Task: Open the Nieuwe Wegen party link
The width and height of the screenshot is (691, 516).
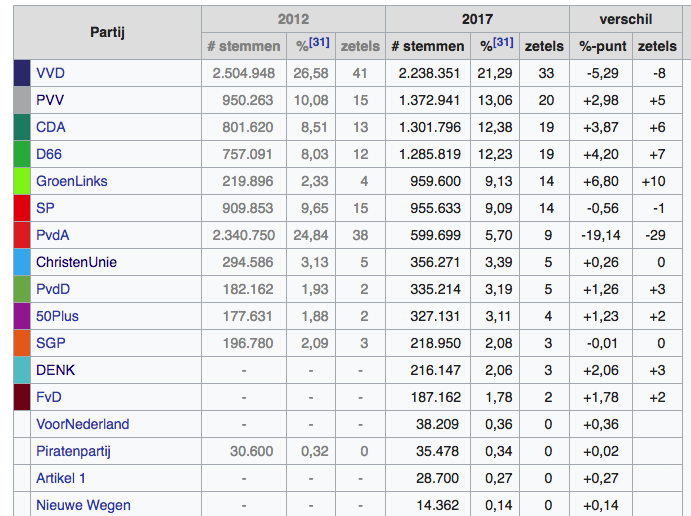Action: pyautogui.click(x=83, y=505)
